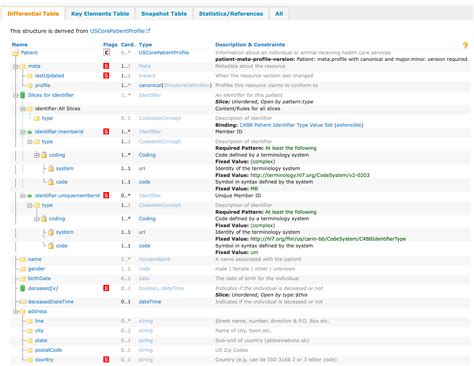Collapse the identifier:All Slices node
The image size is (474, 366).
click(x=22, y=109)
